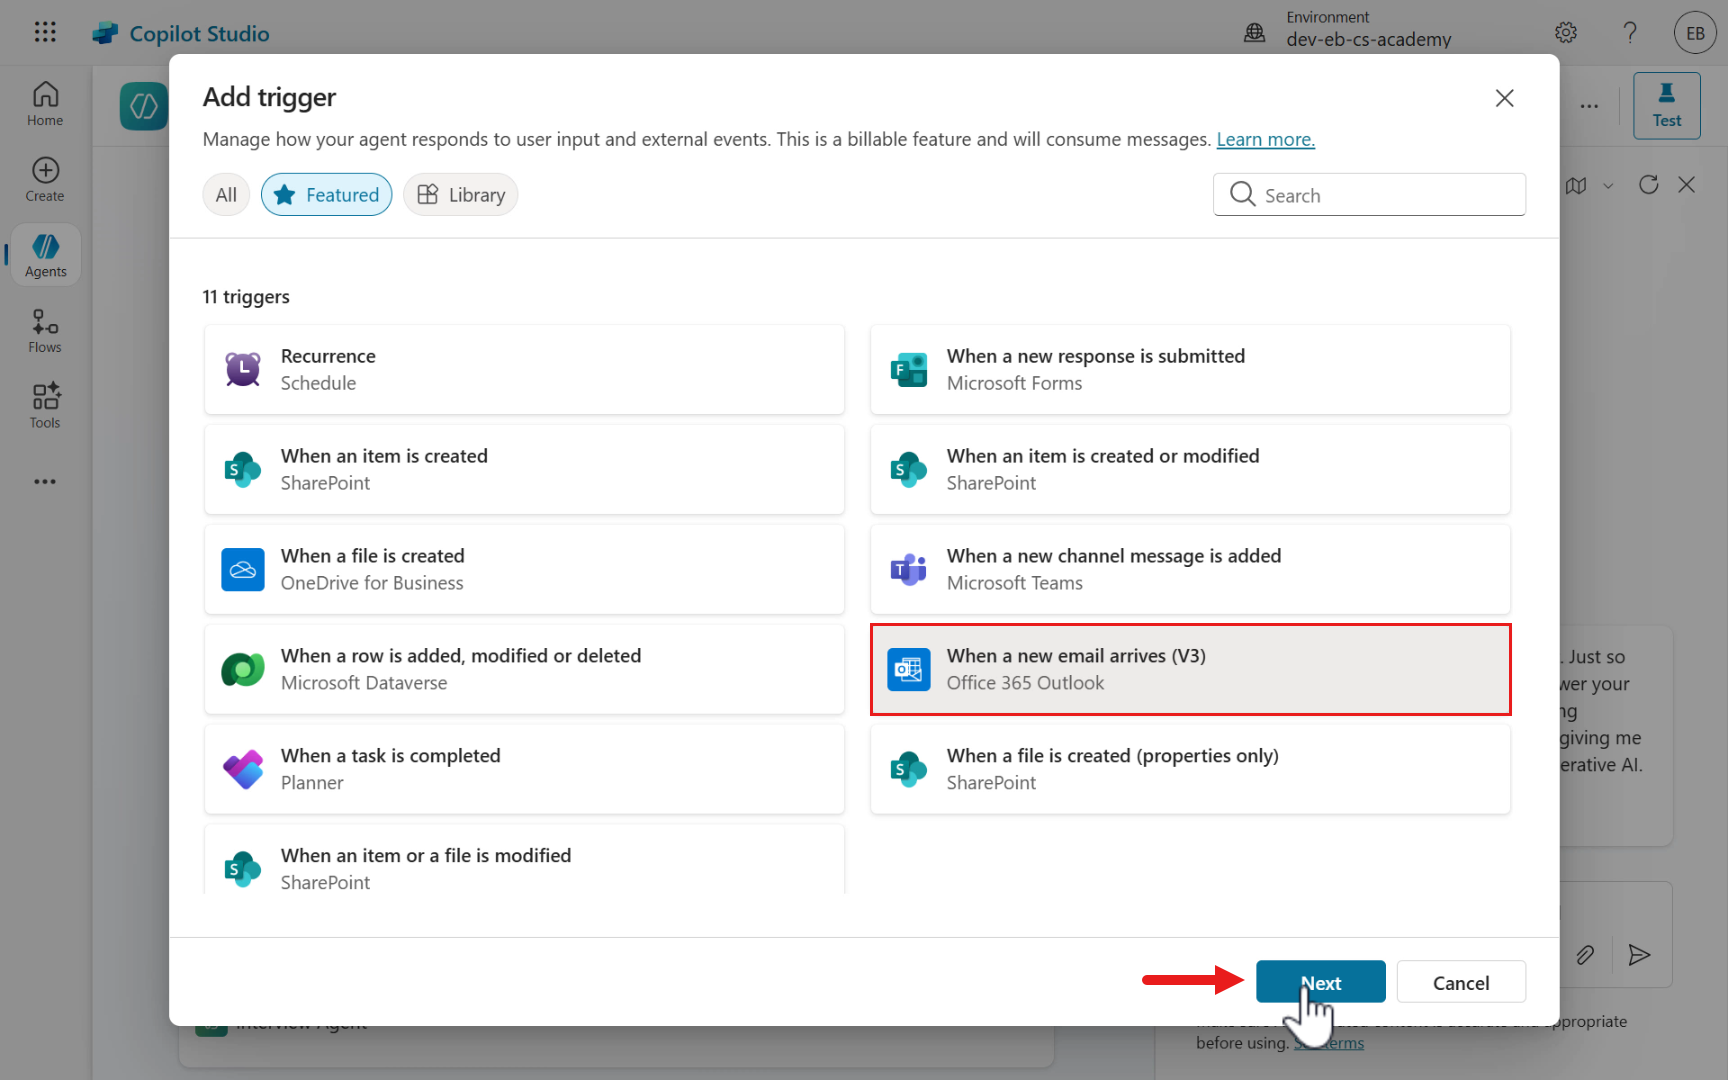Open the settings gear icon
This screenshot has width=1728, height=1080.
tap(1566, 33)
